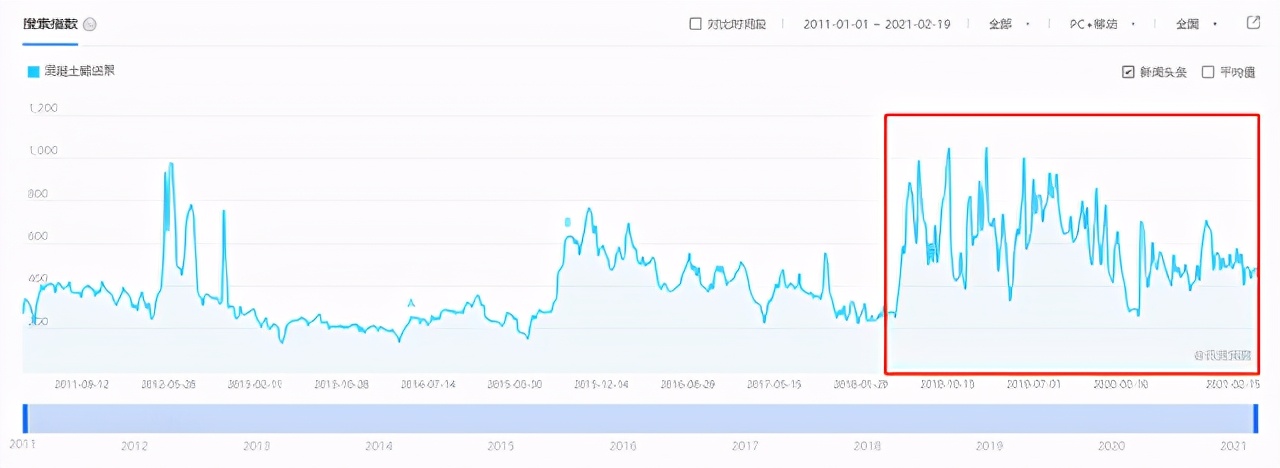Viewport: 1280px width, 468px height.
Task: Uncheck the 新闻头条 checkbox
Action: [x=1129, y=72]
